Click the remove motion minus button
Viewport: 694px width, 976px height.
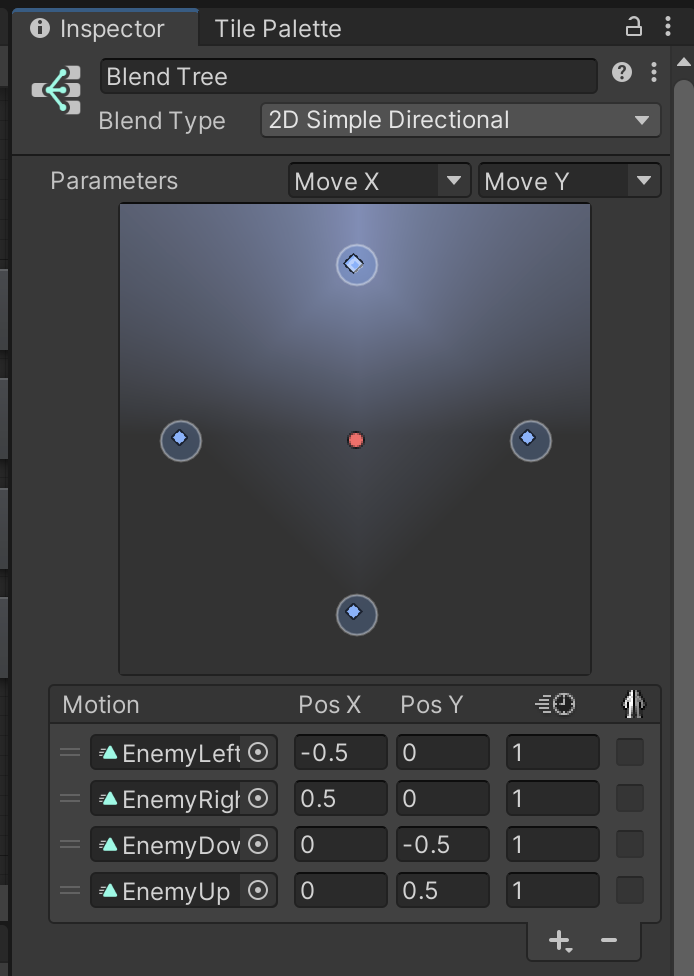click(609, 941)
